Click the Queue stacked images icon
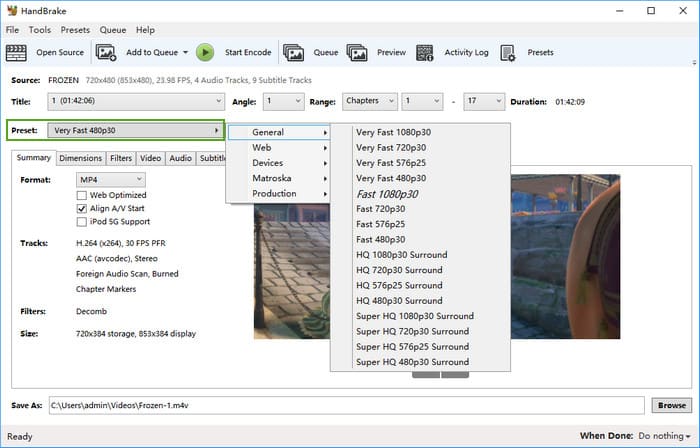This screenshot has height=448, width=700. coord(294,53)
